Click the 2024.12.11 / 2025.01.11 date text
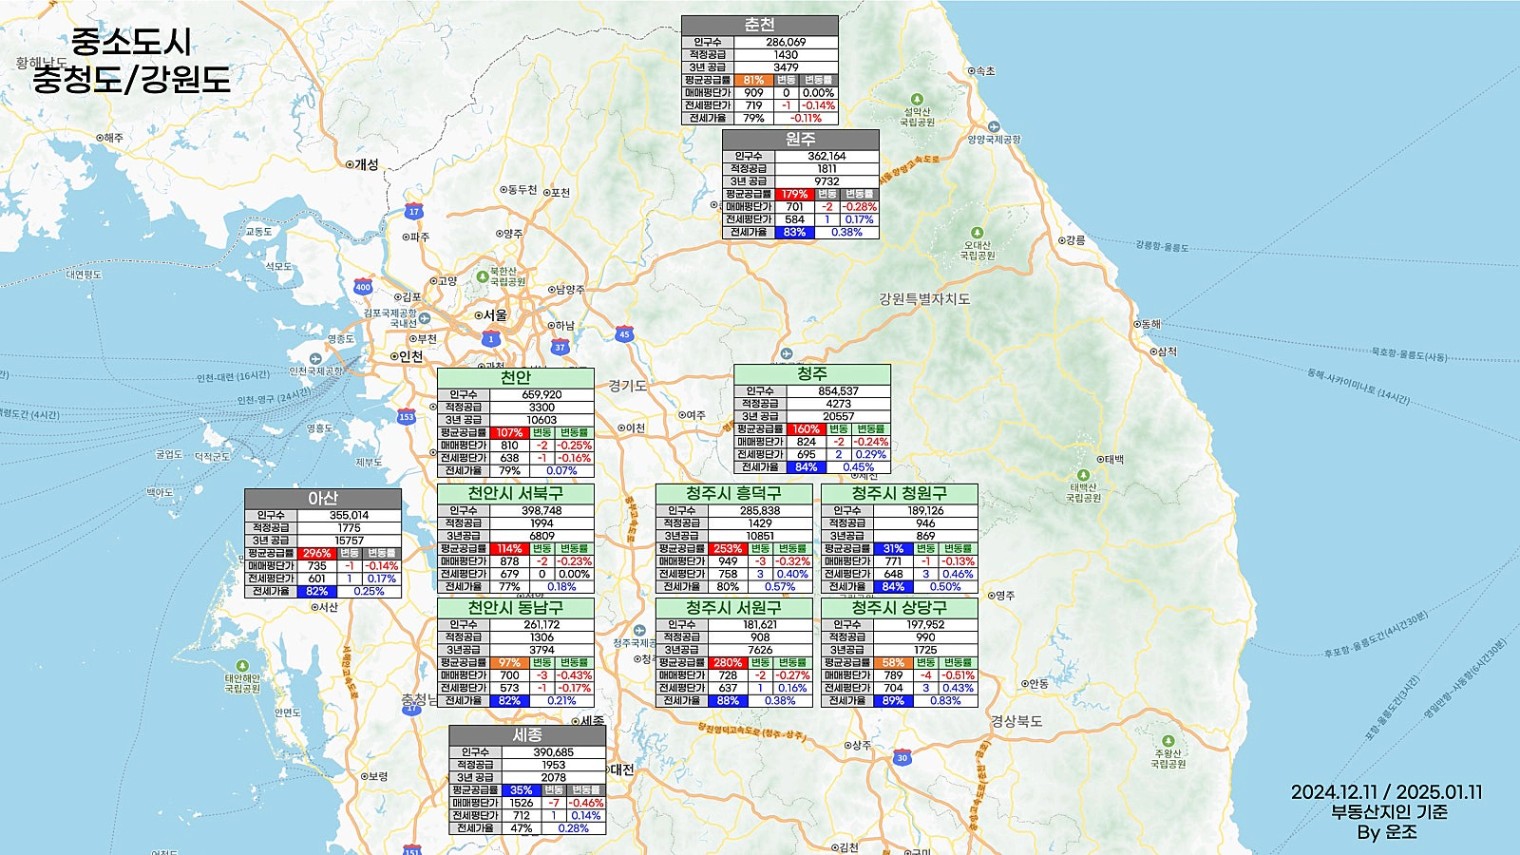 pos(1387,793)
